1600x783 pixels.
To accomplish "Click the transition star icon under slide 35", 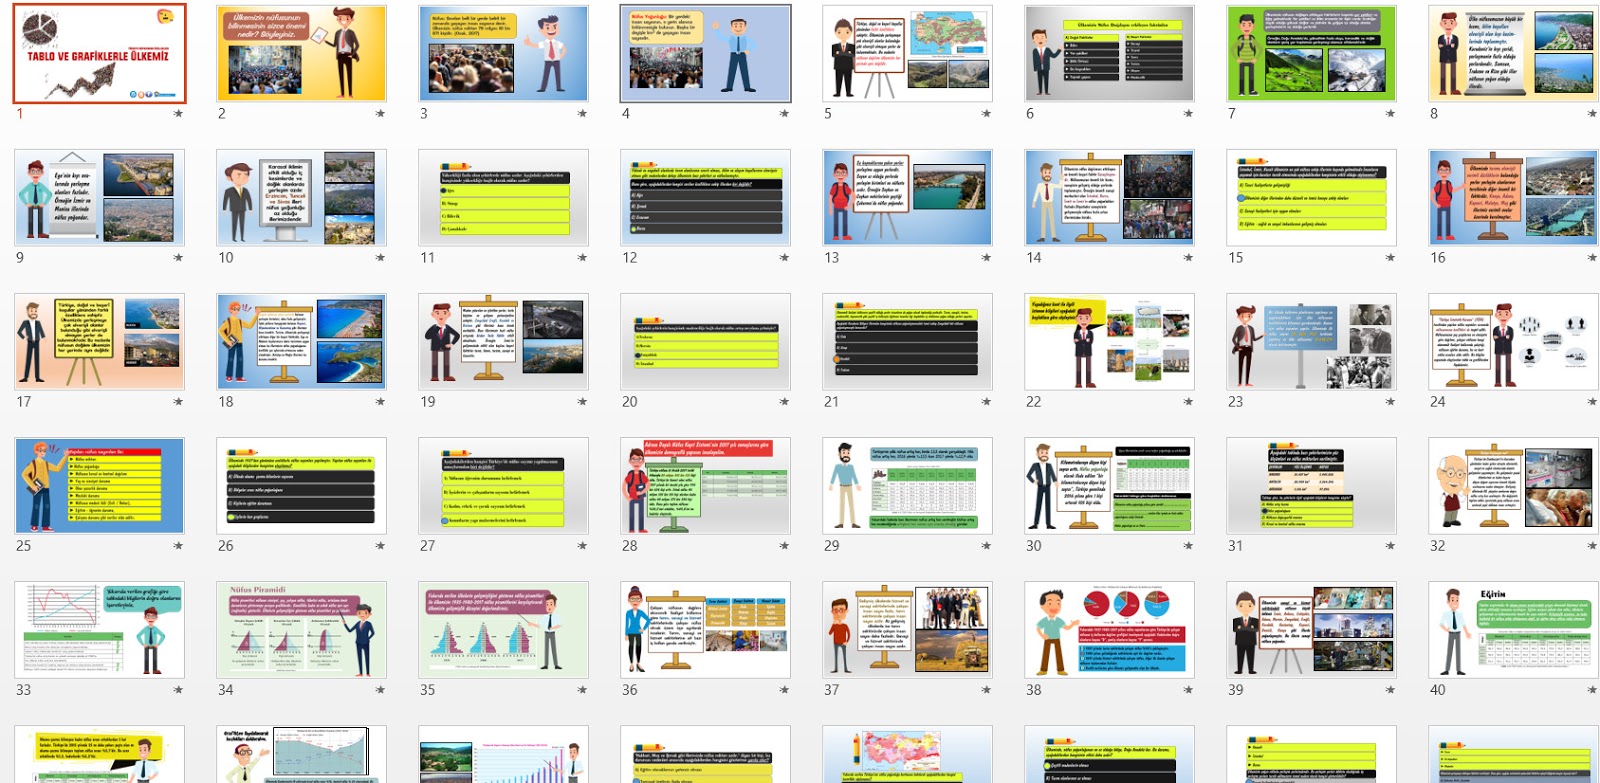I will [x=582, y=690].
